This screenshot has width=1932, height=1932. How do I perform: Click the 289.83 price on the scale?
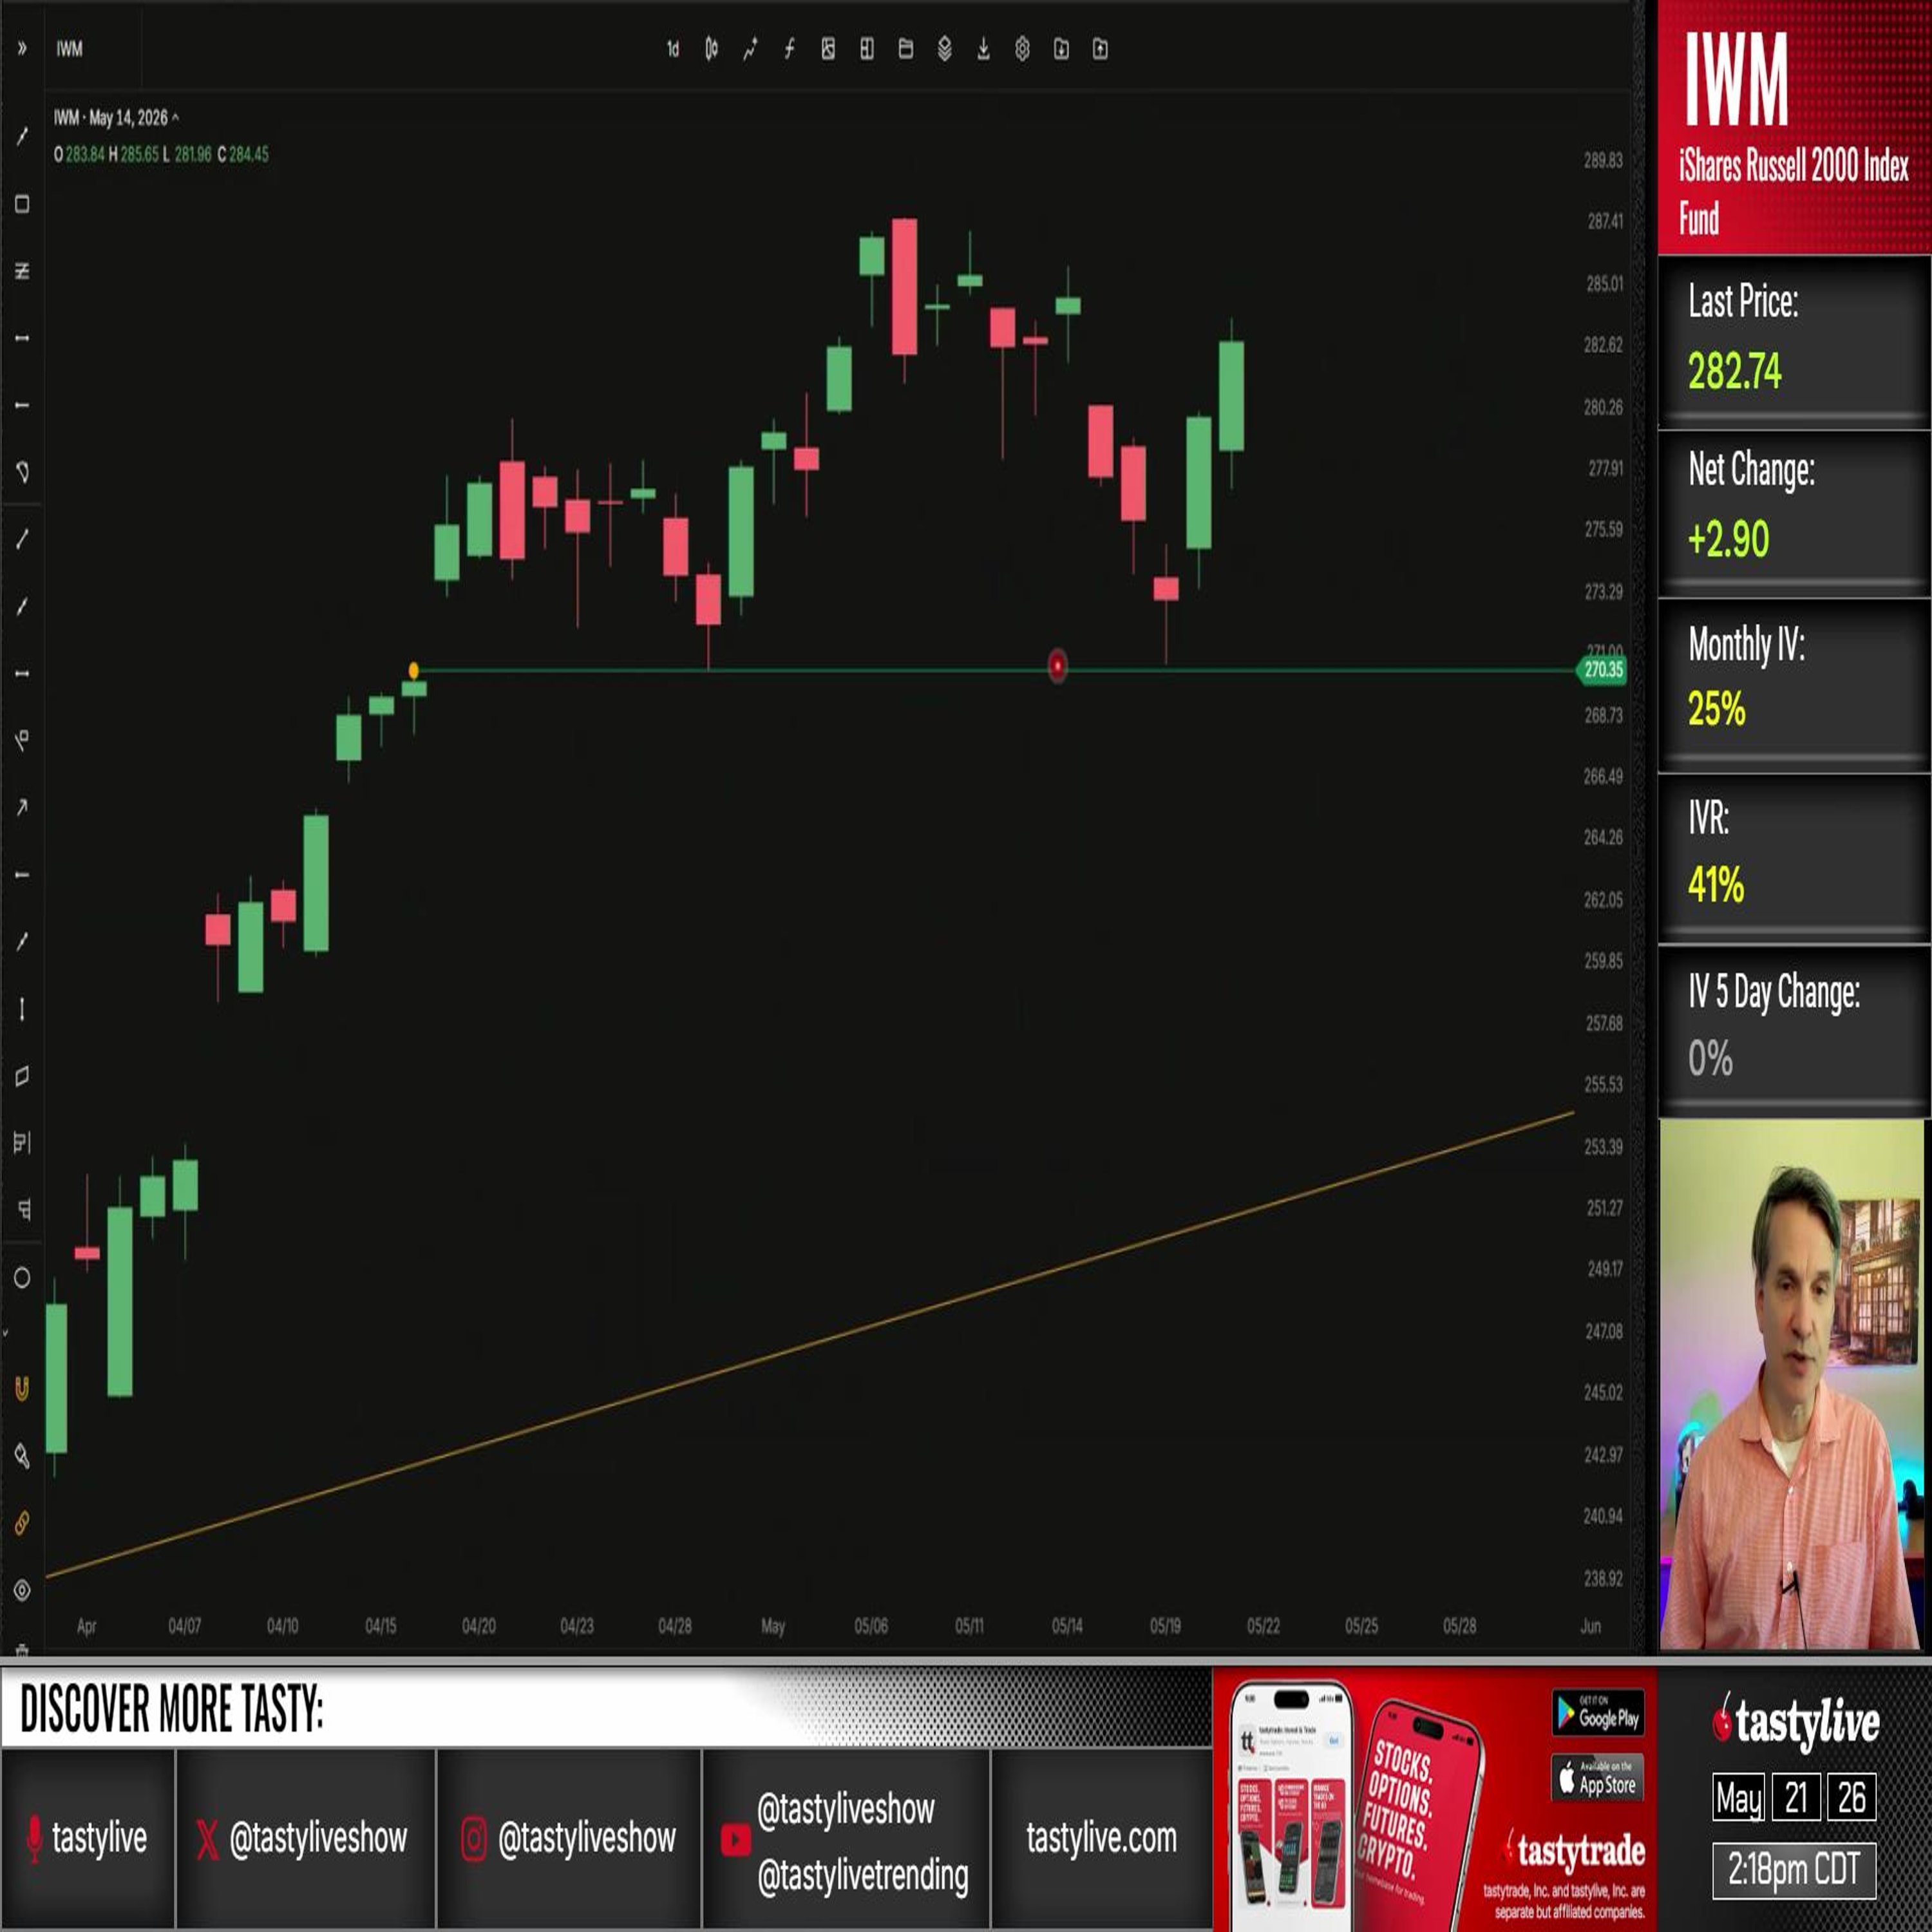pos(1603,160)
